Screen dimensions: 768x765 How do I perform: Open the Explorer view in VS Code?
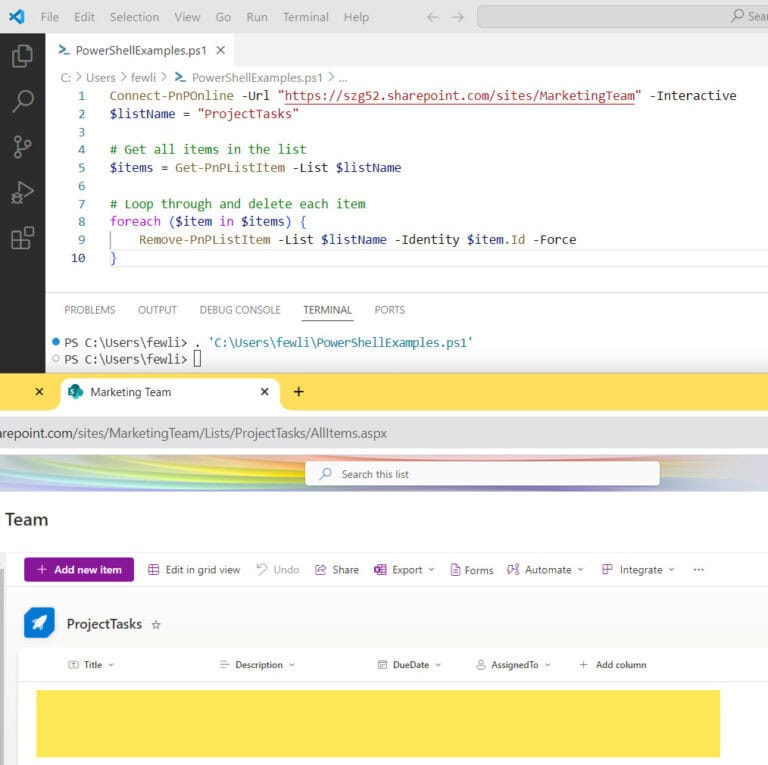23,56
